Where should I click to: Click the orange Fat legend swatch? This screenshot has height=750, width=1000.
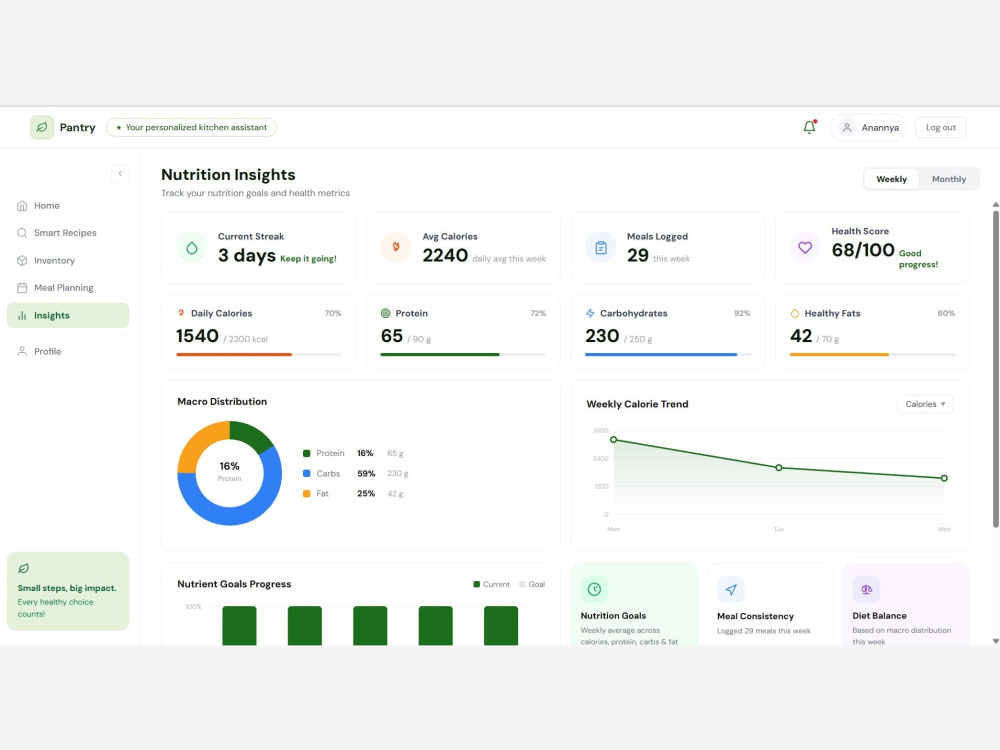click(x=307, y=494)
